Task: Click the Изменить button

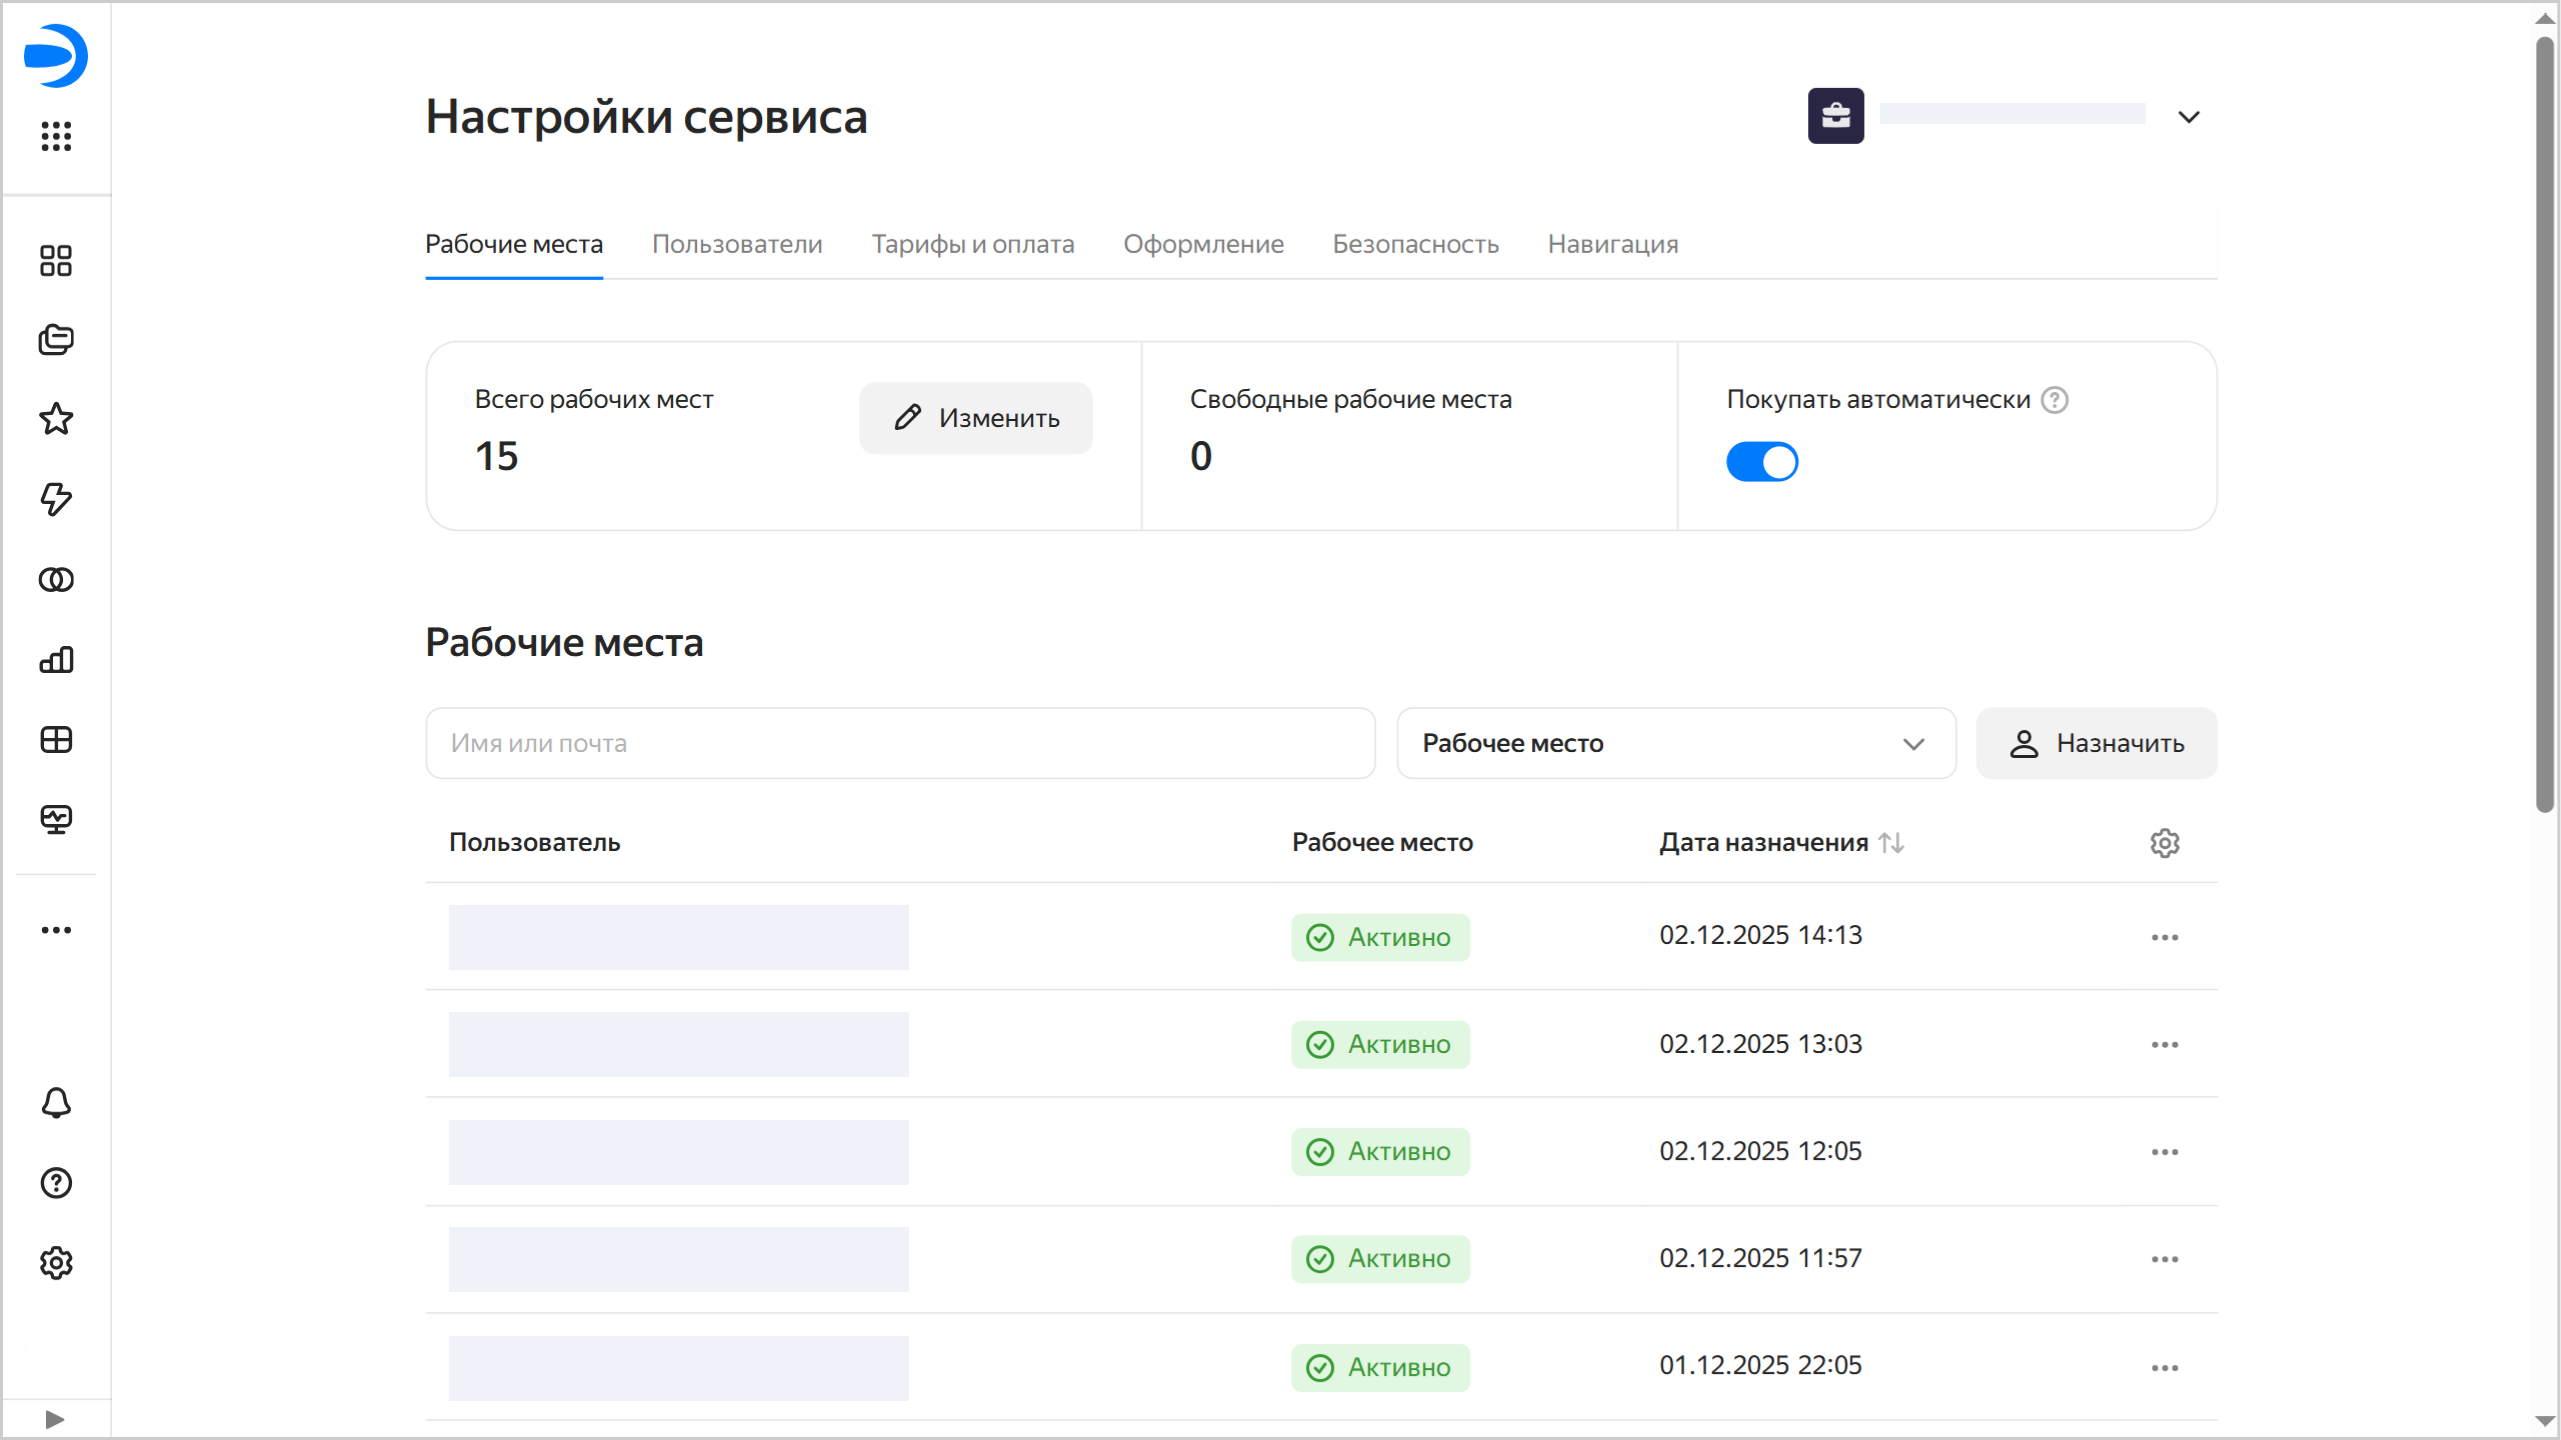Action: 975,418
